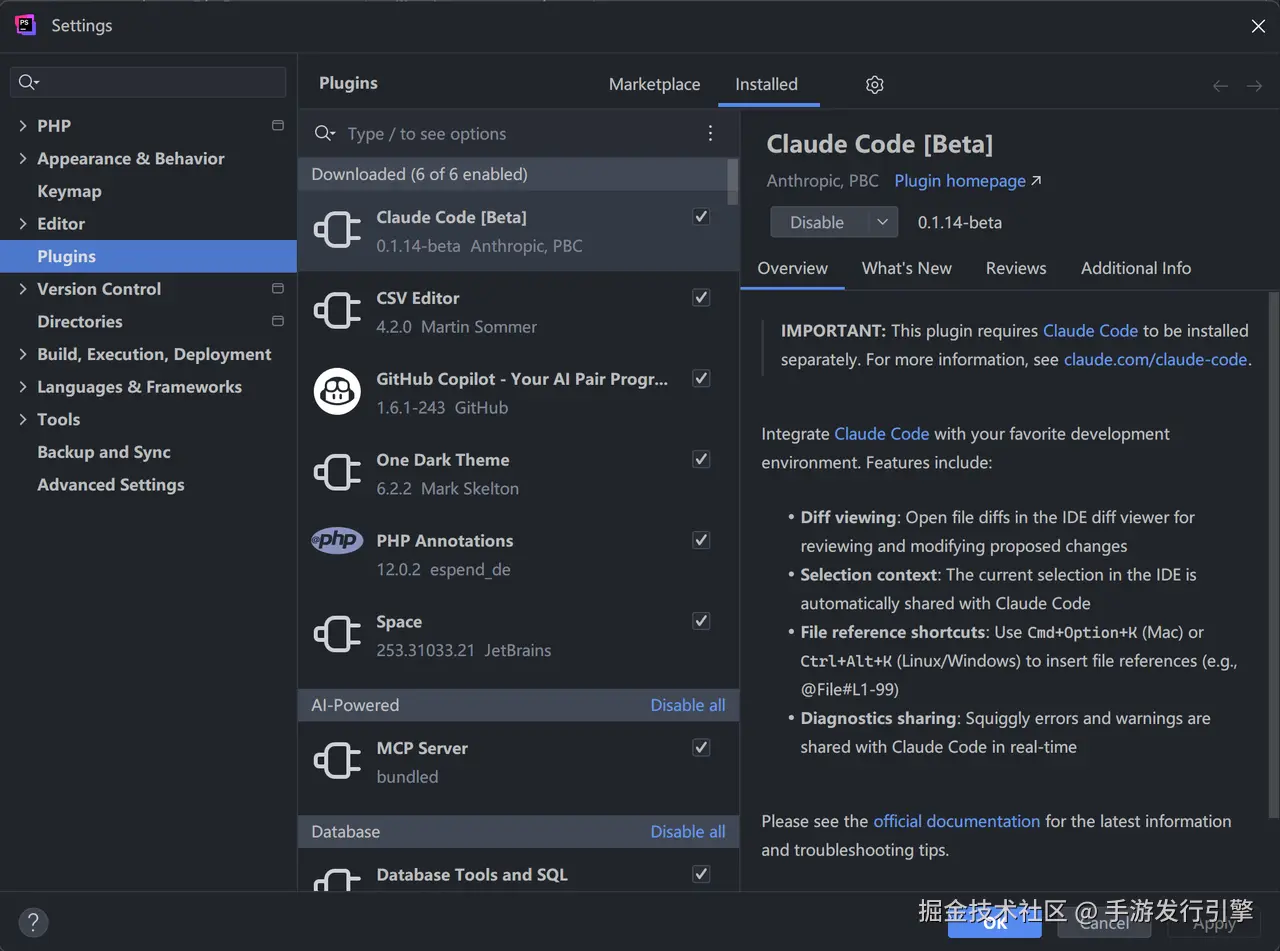Screen dimensions: 1280x951
Task: Click the Claude Code plugin icon
Action: coord(337,230)
